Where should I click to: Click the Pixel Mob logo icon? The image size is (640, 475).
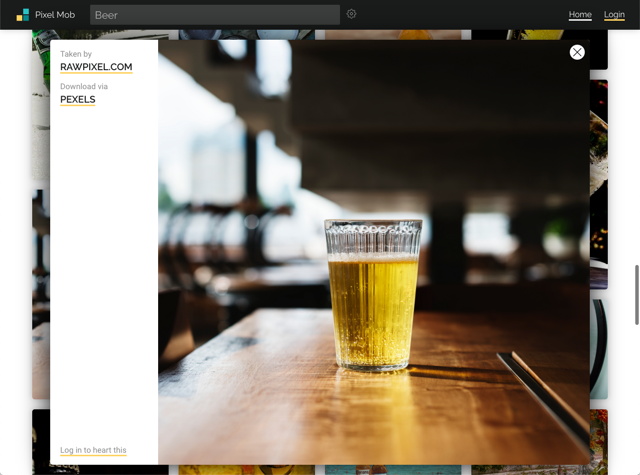point(22,15)
